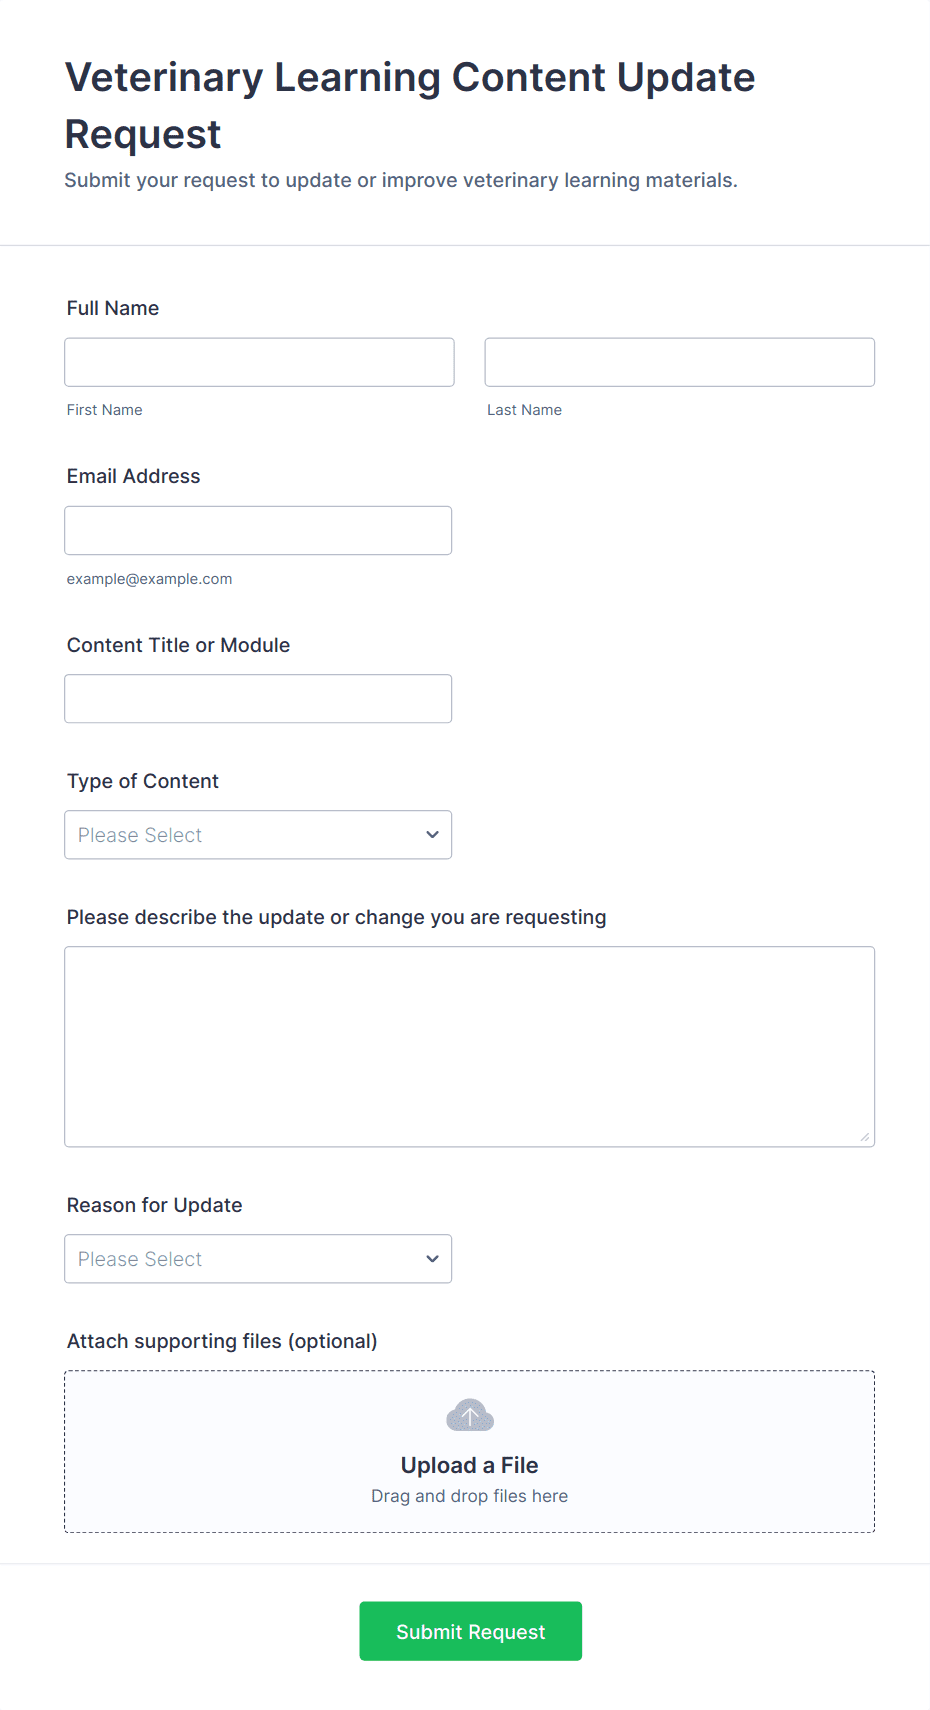This screenshot has width=930, height=1710.
Task: Focus the update description text area
Action: coord(469,1046)
